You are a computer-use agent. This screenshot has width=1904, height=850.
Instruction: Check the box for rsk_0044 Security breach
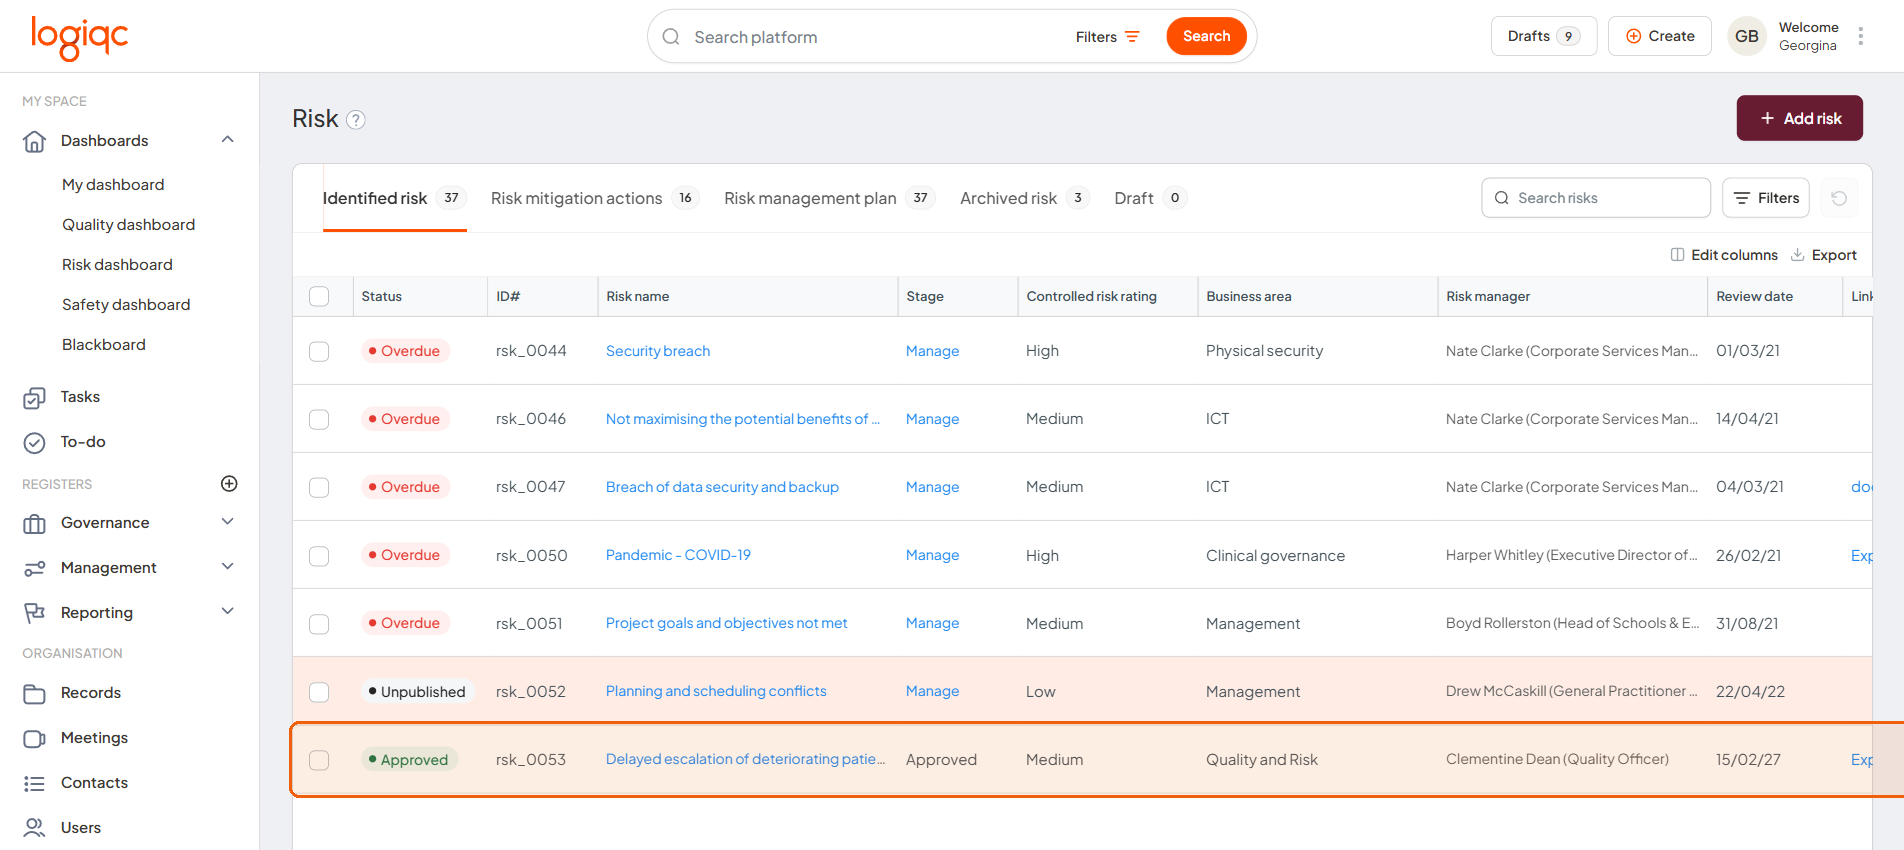(319, 352)
